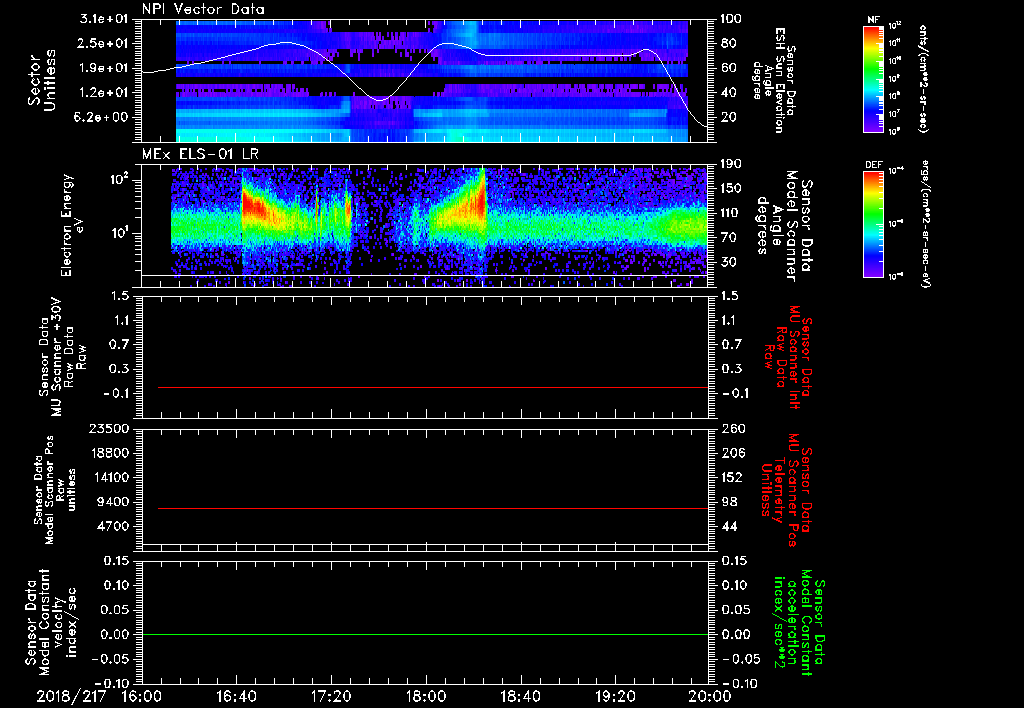The image size is (1024, 708).
Task: Click the "206" telemetry tick label
Action: (731, 453)
